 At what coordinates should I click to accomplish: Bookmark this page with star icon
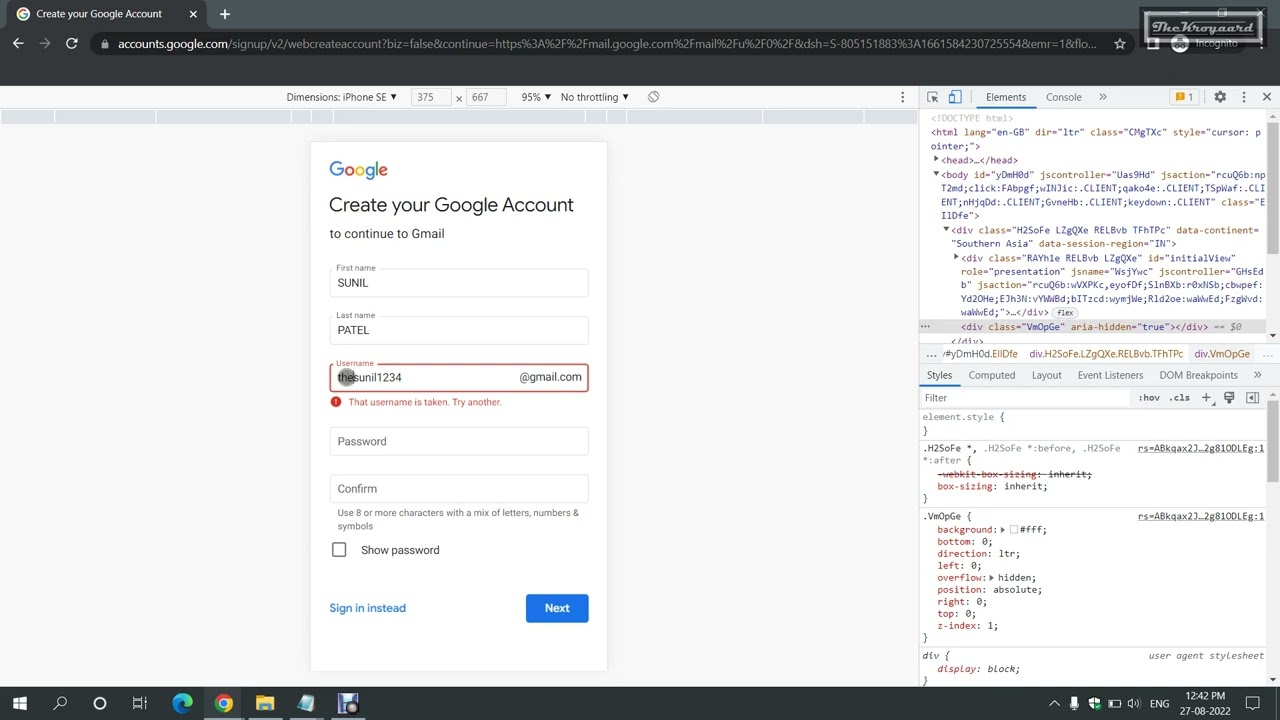click(x=1120, y=43)
